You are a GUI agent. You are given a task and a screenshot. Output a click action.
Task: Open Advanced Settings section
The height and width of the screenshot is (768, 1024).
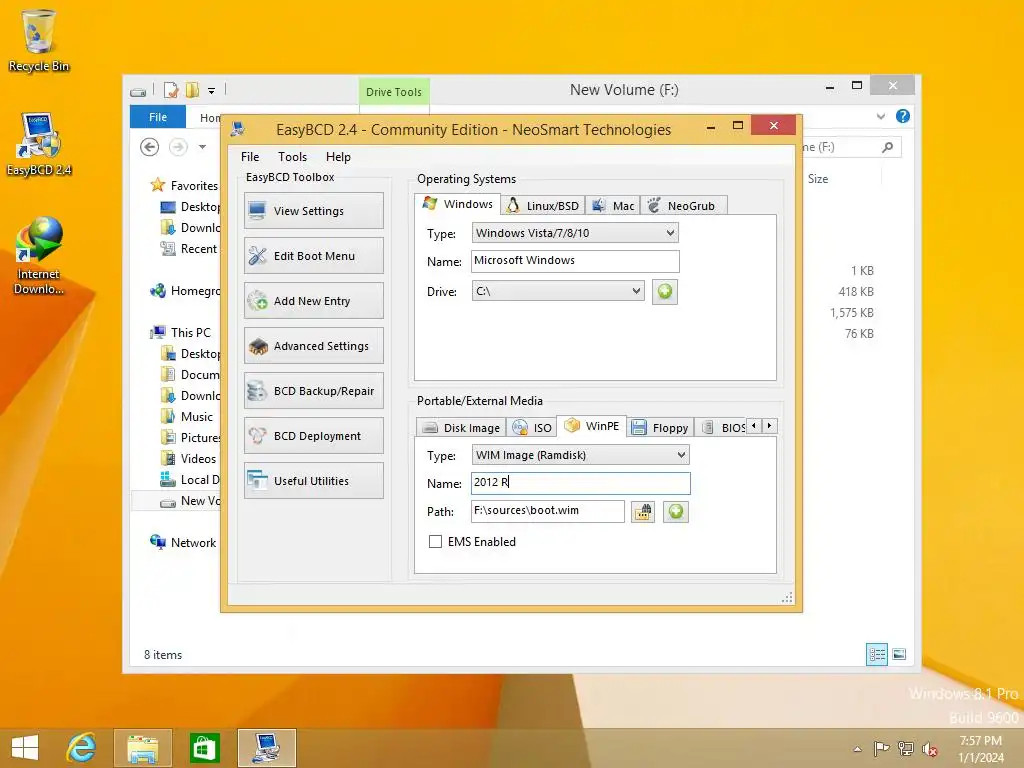(x=313, y=346)
